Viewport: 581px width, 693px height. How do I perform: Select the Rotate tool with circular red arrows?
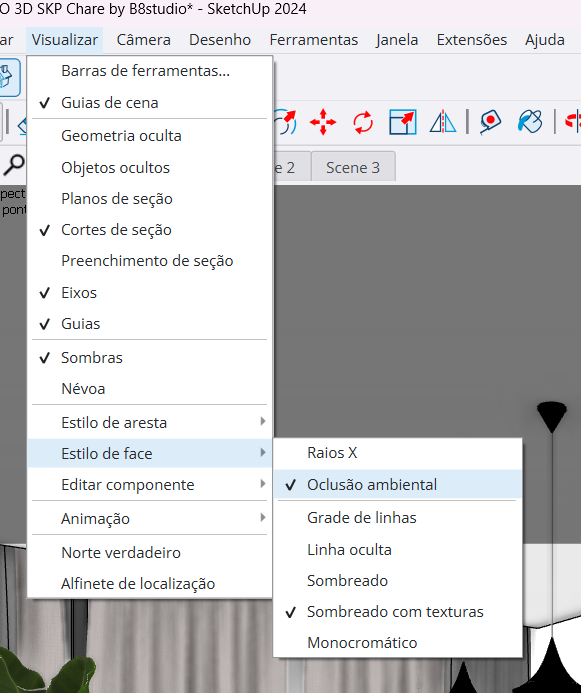click(x=363, y=122)
